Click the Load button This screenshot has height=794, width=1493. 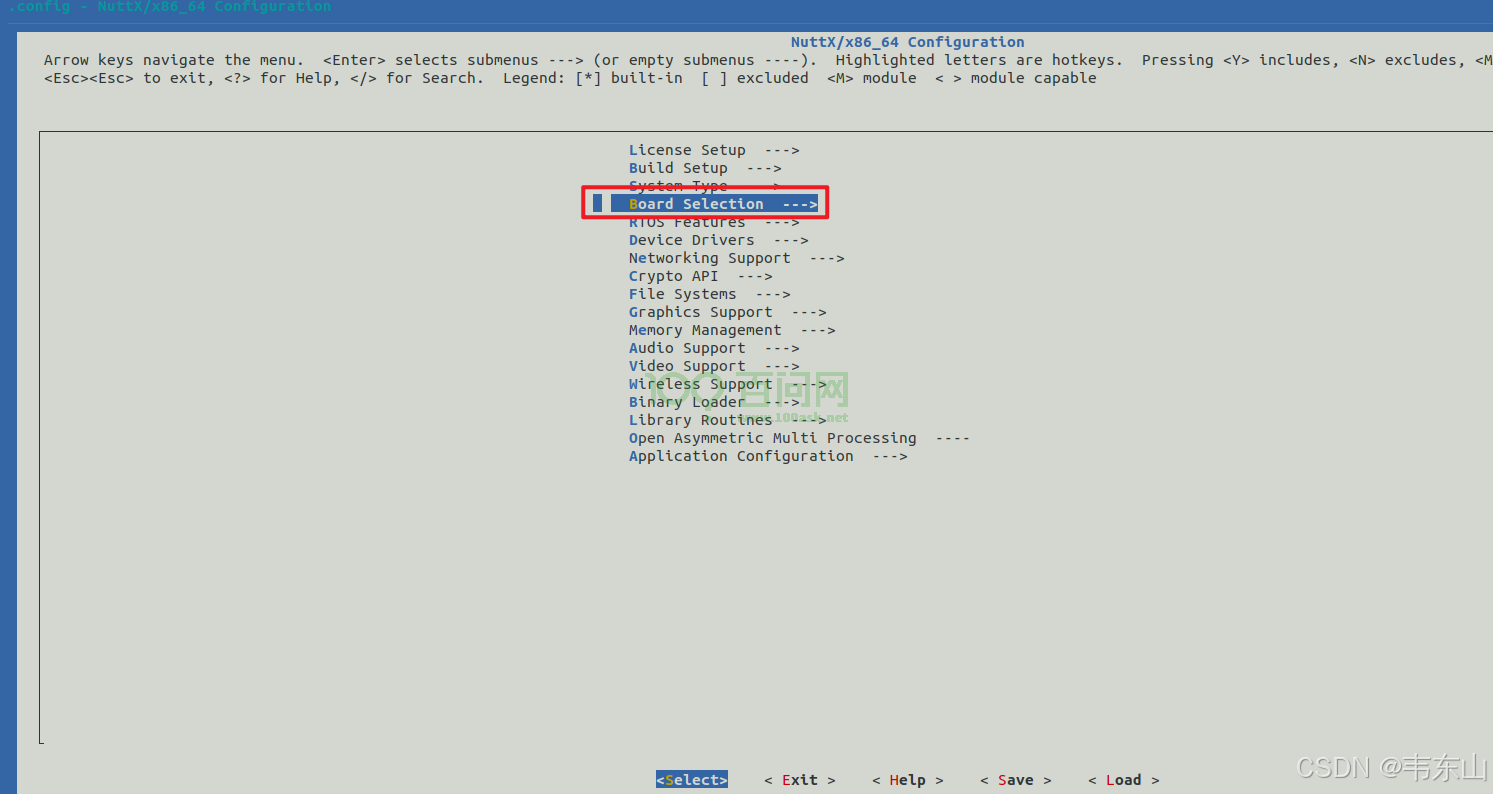(1124, 780)
